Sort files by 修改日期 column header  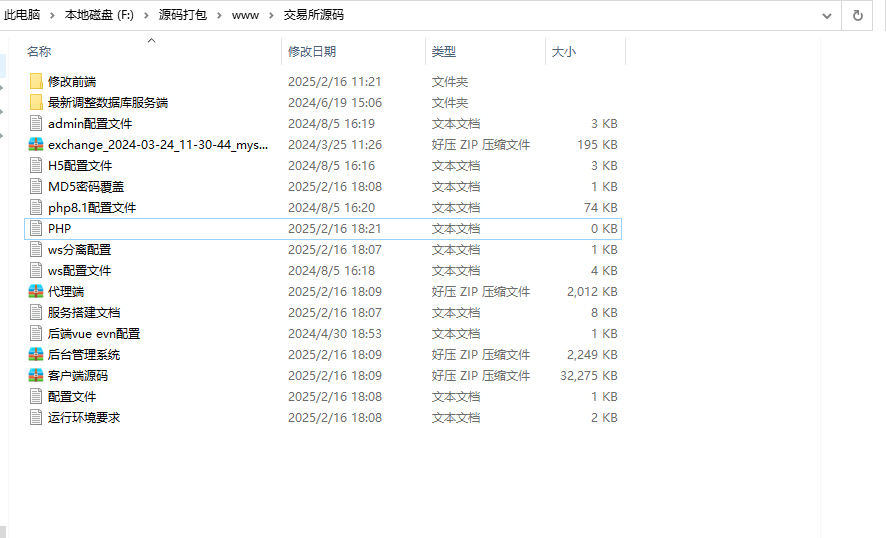(312, 51)
